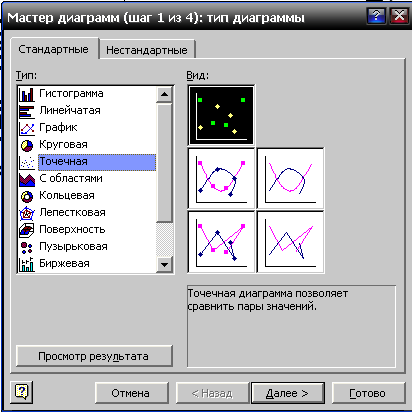Select the Гистограмма chart type icon
This screenshot has width=412, height=412.
(x=27, y=94)
